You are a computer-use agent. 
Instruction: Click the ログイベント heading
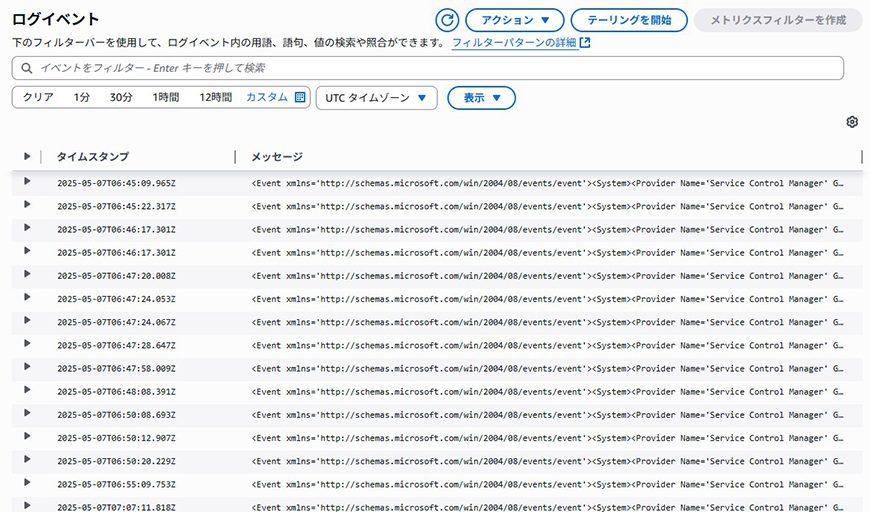coord(55,19)
